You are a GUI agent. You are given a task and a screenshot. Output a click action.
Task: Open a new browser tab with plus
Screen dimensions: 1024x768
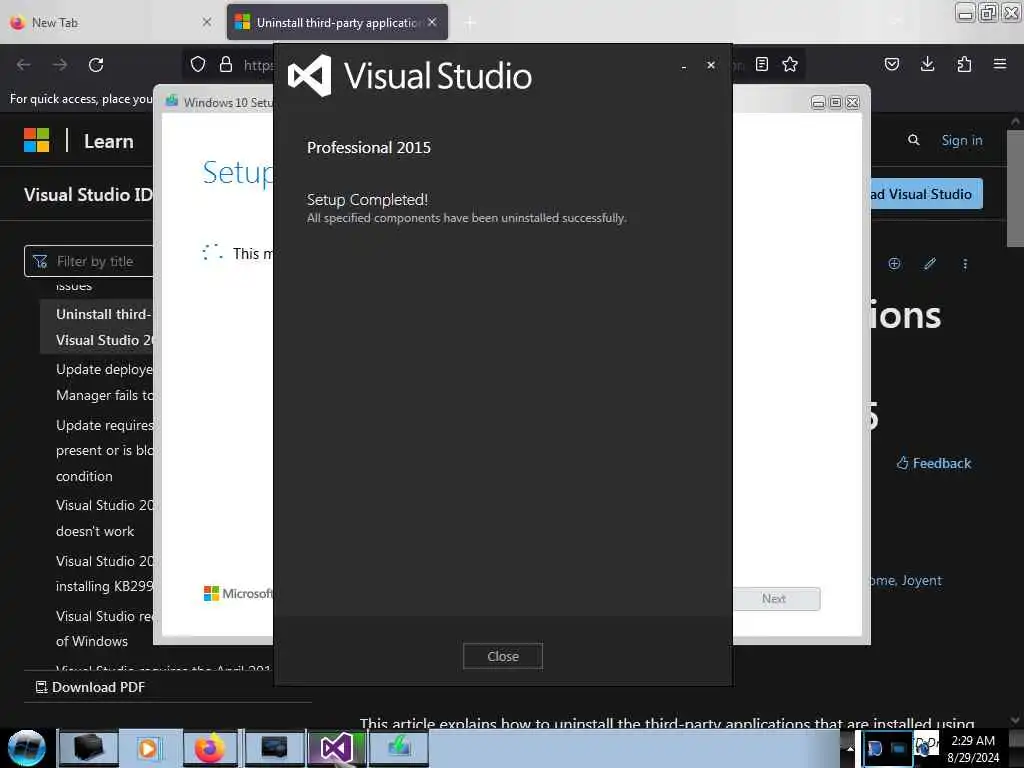470,23
